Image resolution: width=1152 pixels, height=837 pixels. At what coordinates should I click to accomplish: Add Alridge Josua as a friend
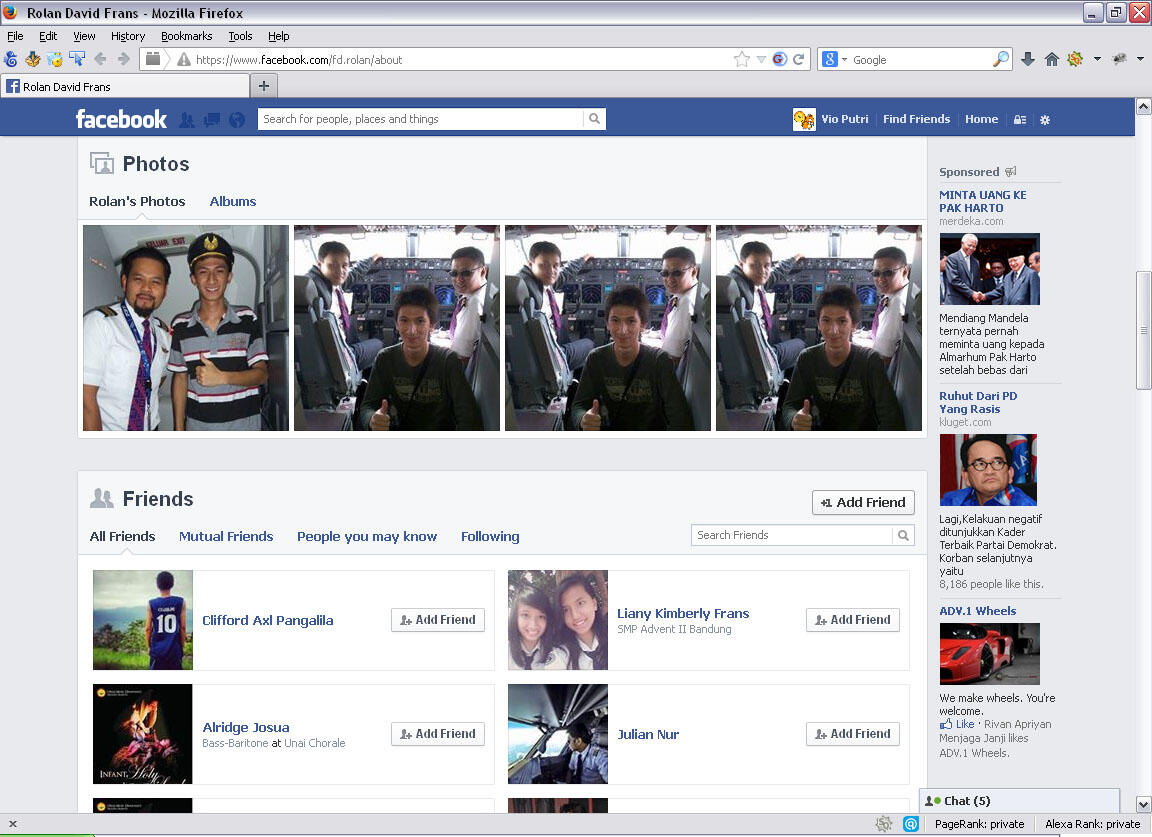(438, 734)
